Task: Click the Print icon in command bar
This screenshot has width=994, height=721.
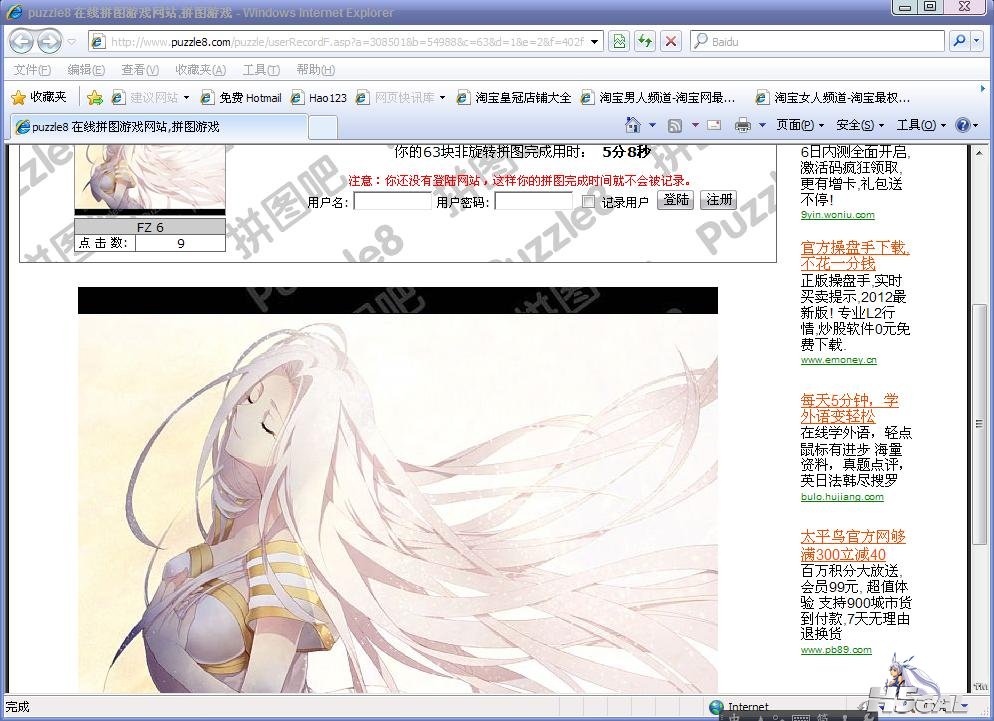Action: point(742,125)
